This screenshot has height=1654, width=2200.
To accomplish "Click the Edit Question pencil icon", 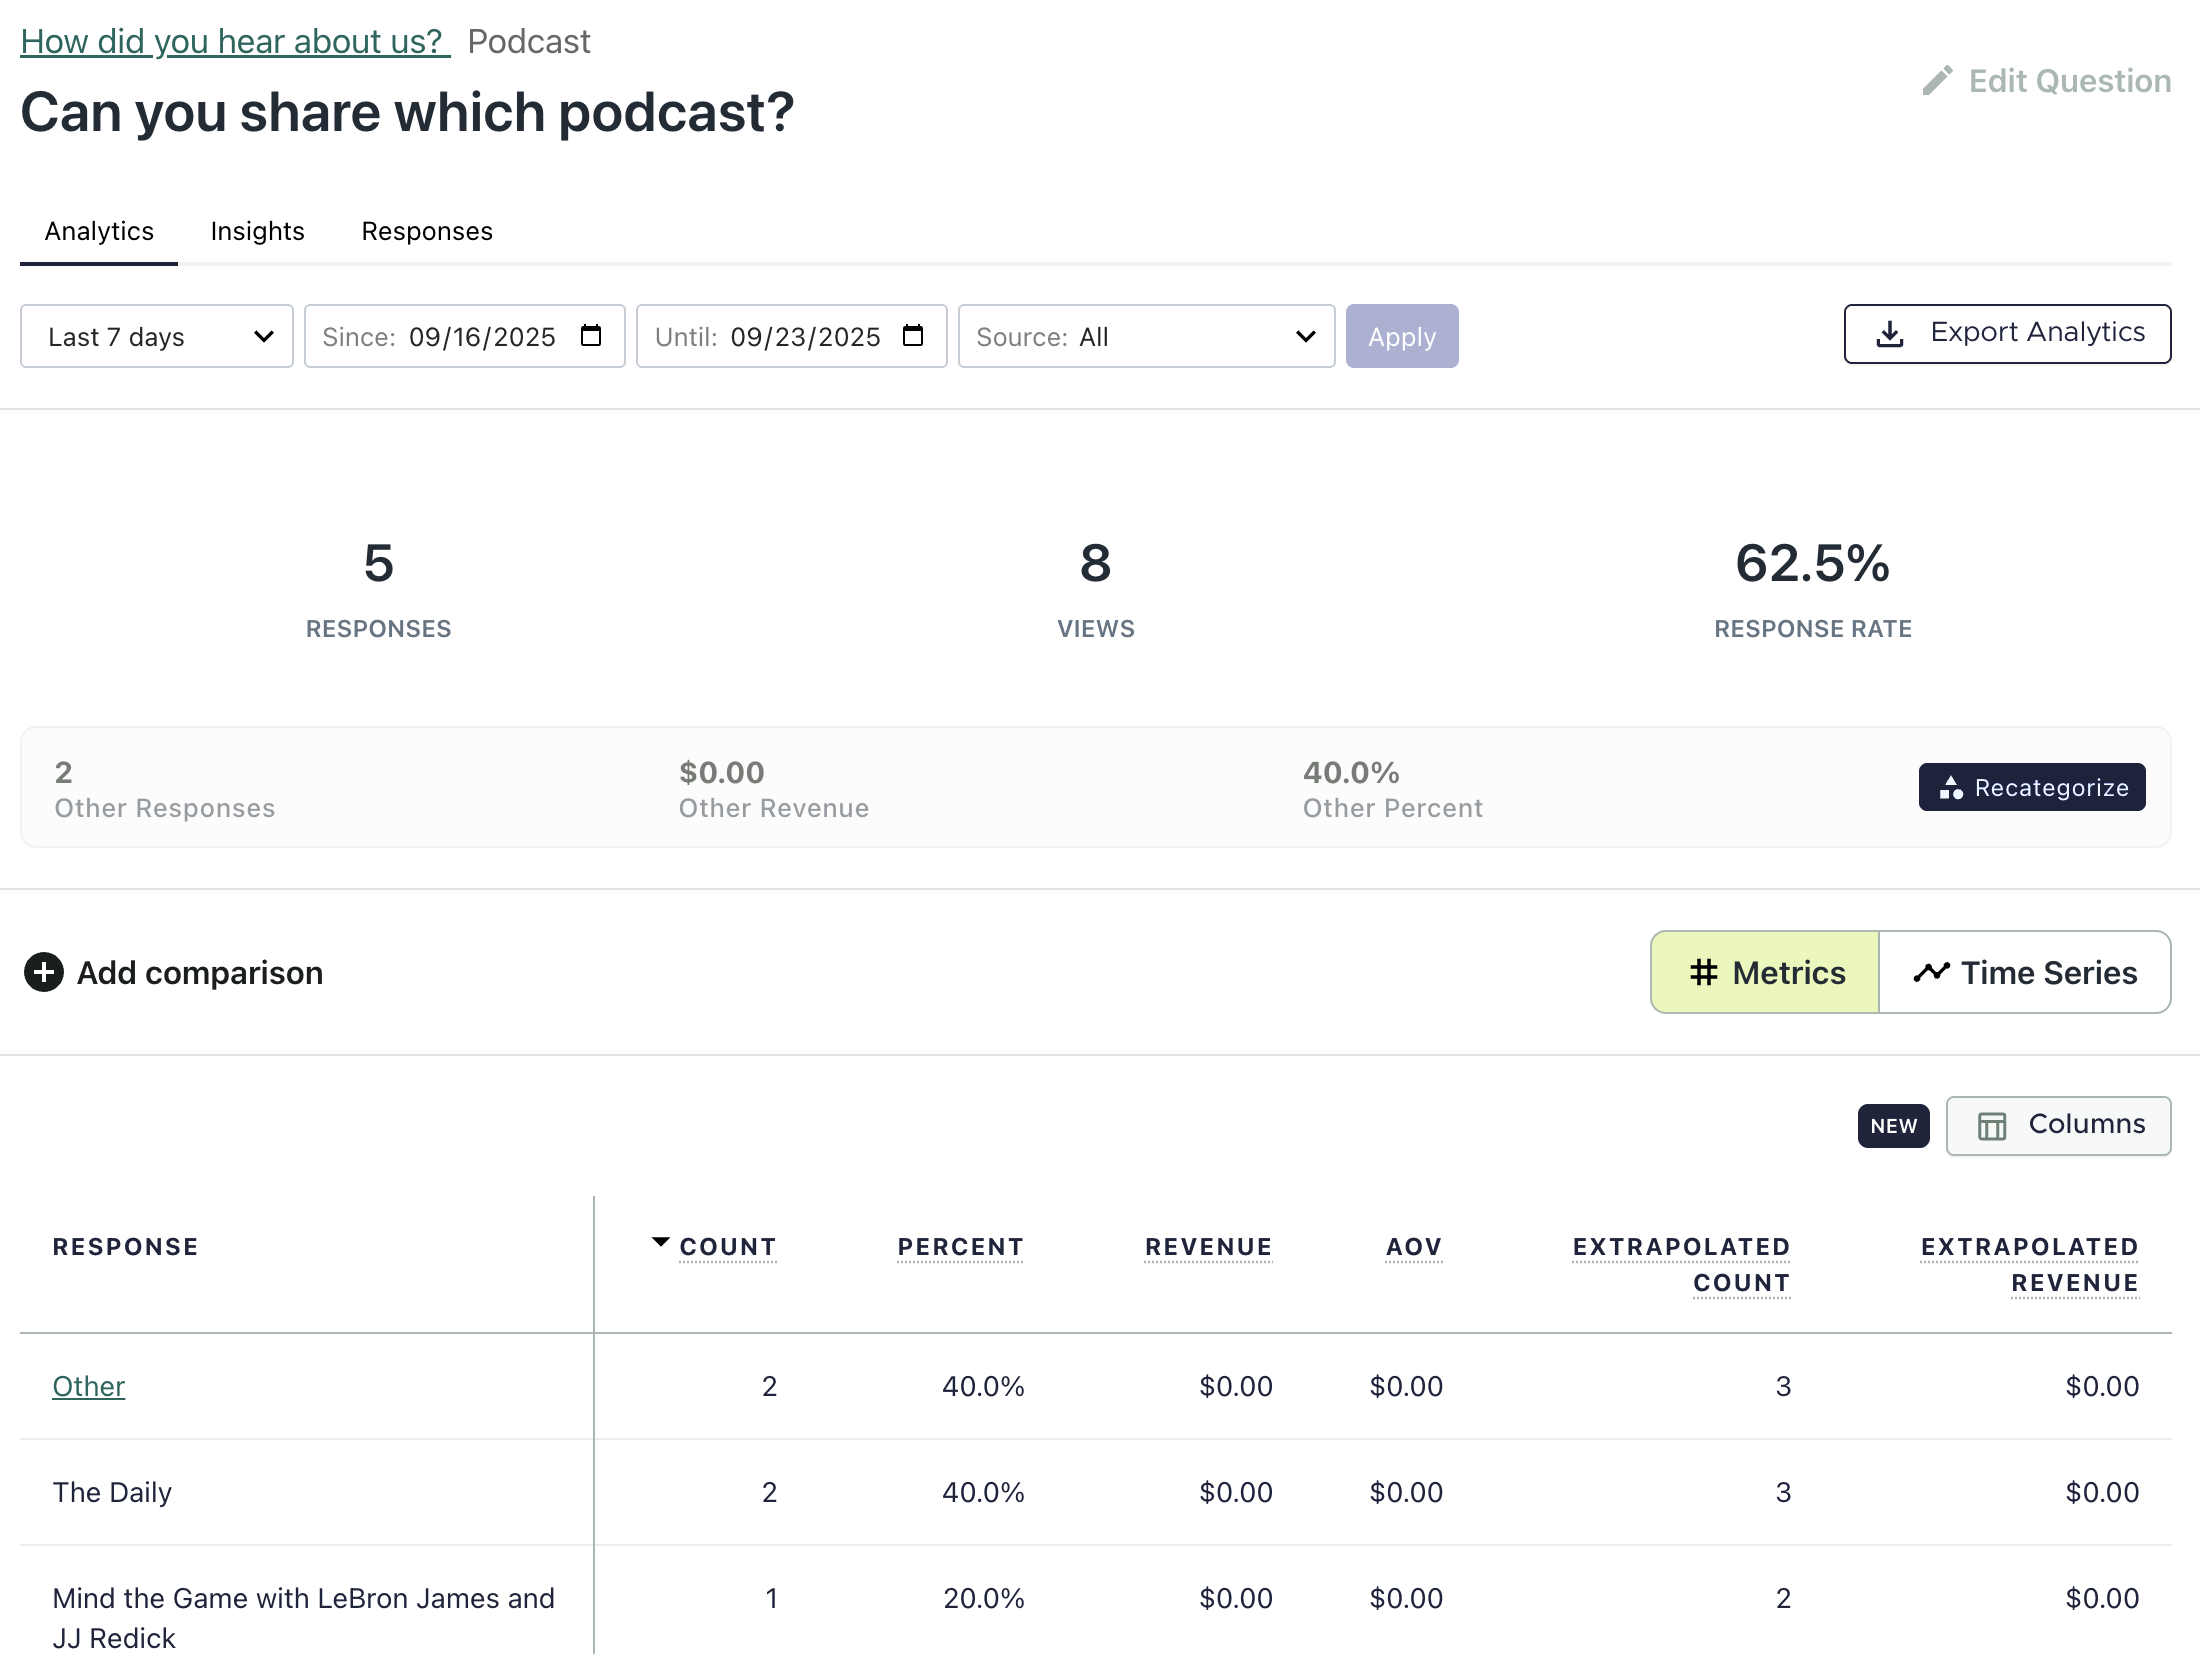I will 1937,81.
